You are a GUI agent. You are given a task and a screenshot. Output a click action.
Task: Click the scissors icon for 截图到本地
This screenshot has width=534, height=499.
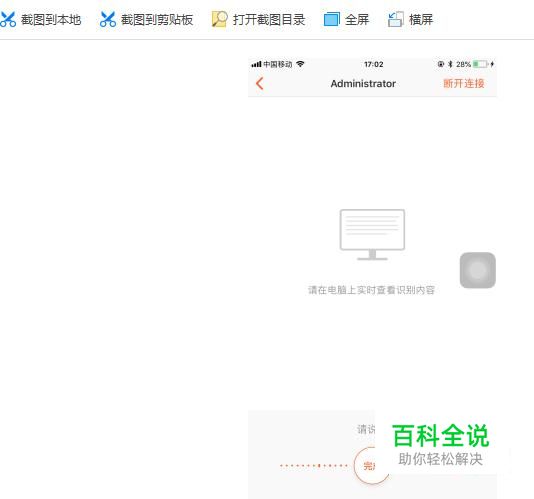[x=8, y=19]
